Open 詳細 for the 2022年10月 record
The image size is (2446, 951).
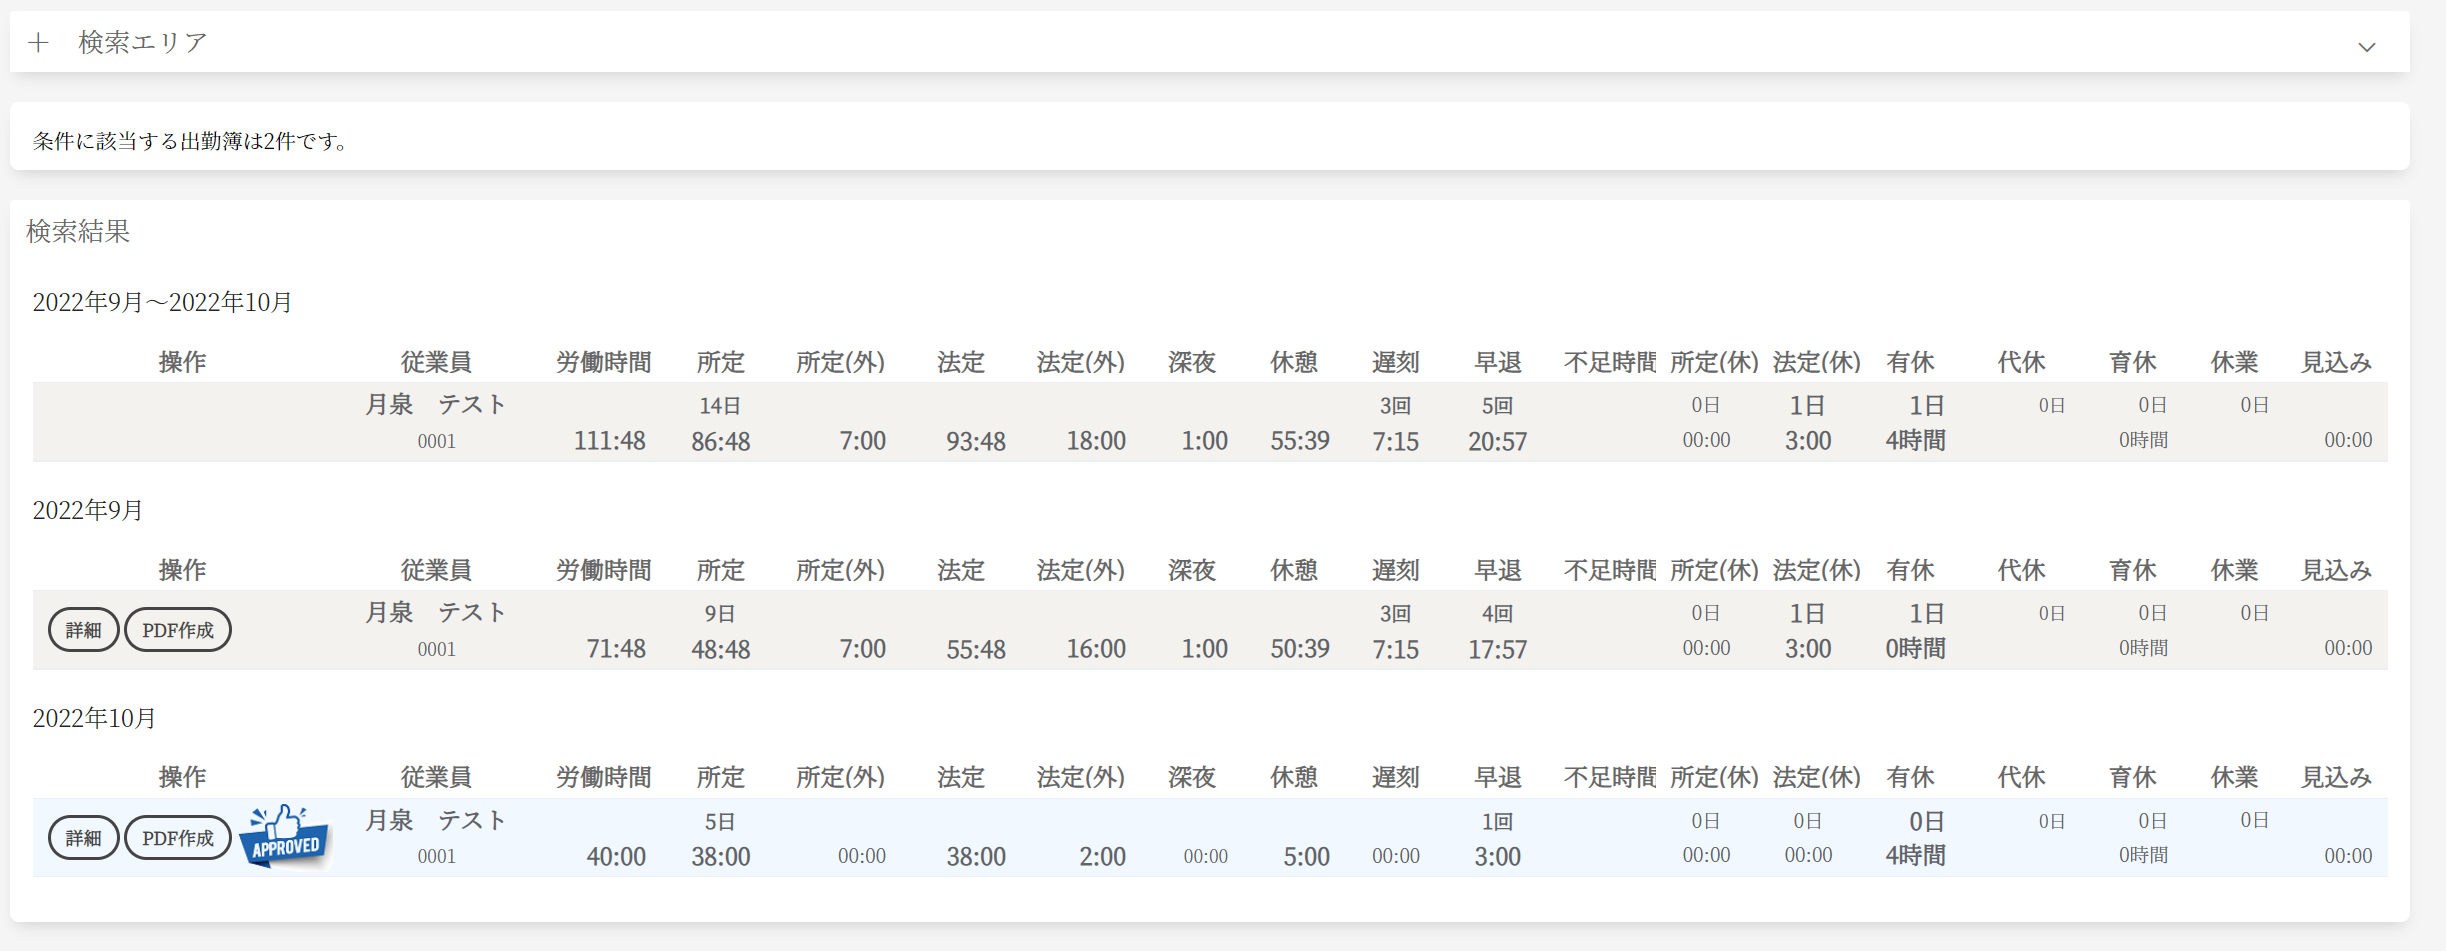(x=84, y=838)
